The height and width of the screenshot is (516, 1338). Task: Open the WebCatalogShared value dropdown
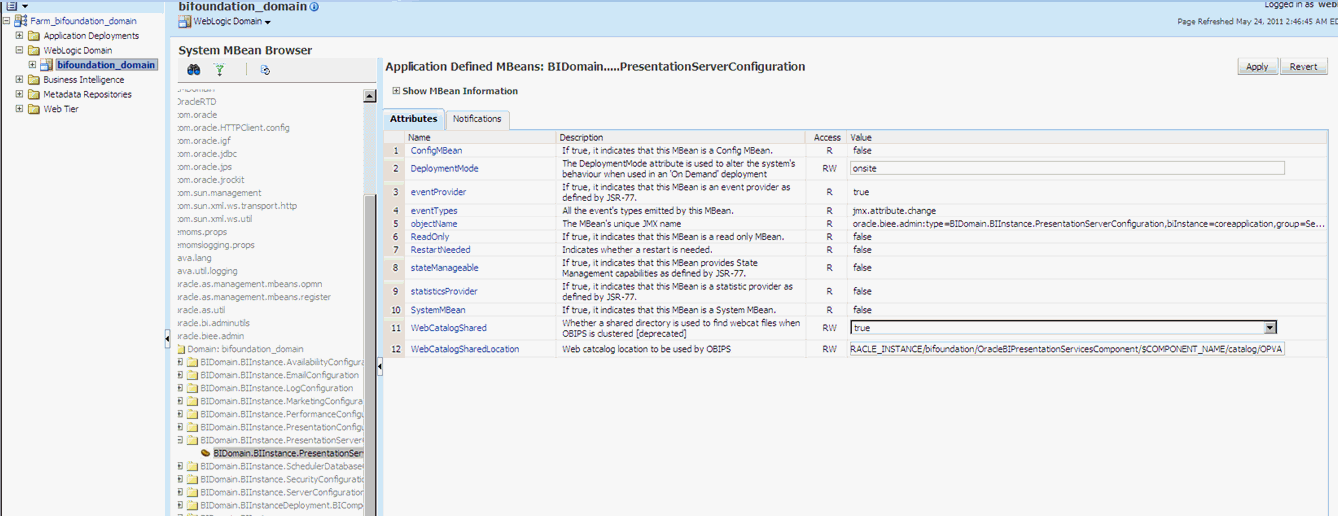click(1270, 328)
